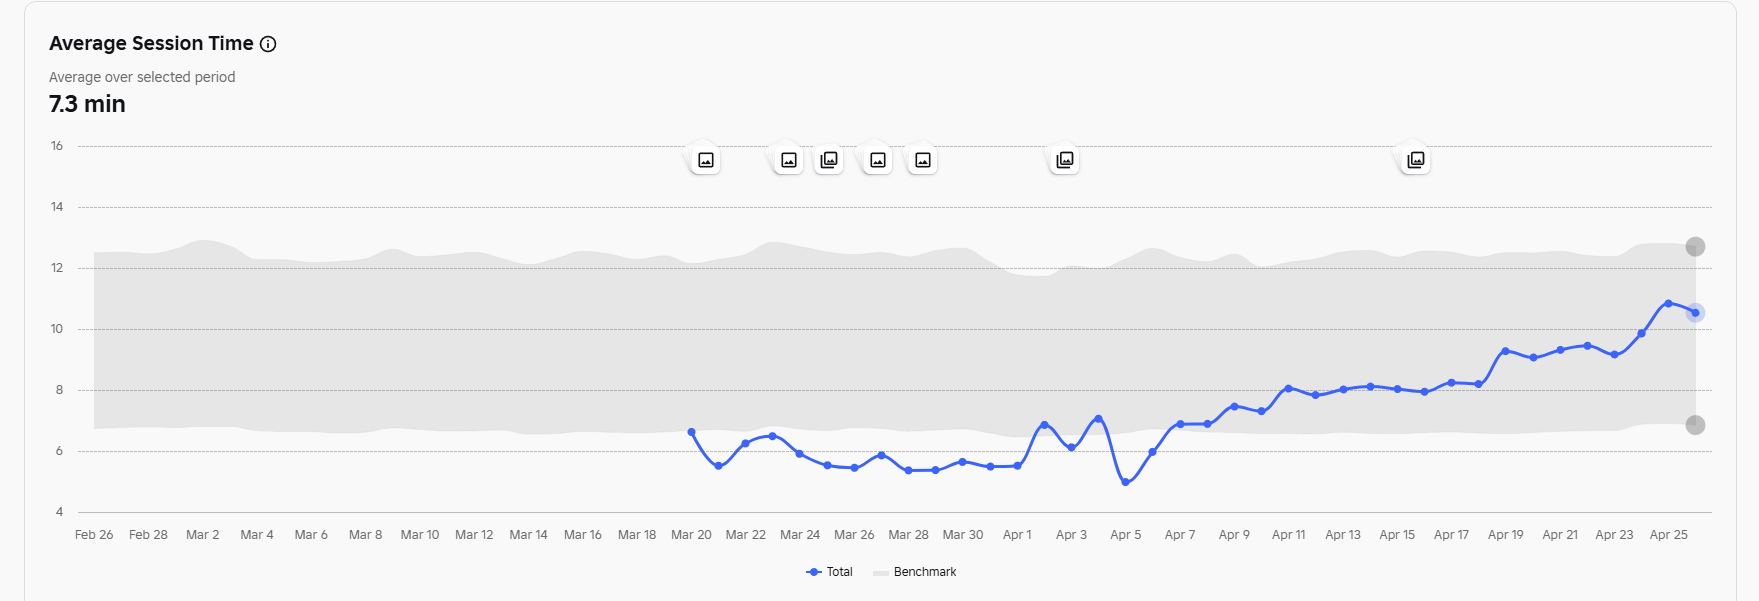Open the image marker just right of Mar 28
Image resolution: width=1759 pixels, height=601 pixels.
[923, 160]
